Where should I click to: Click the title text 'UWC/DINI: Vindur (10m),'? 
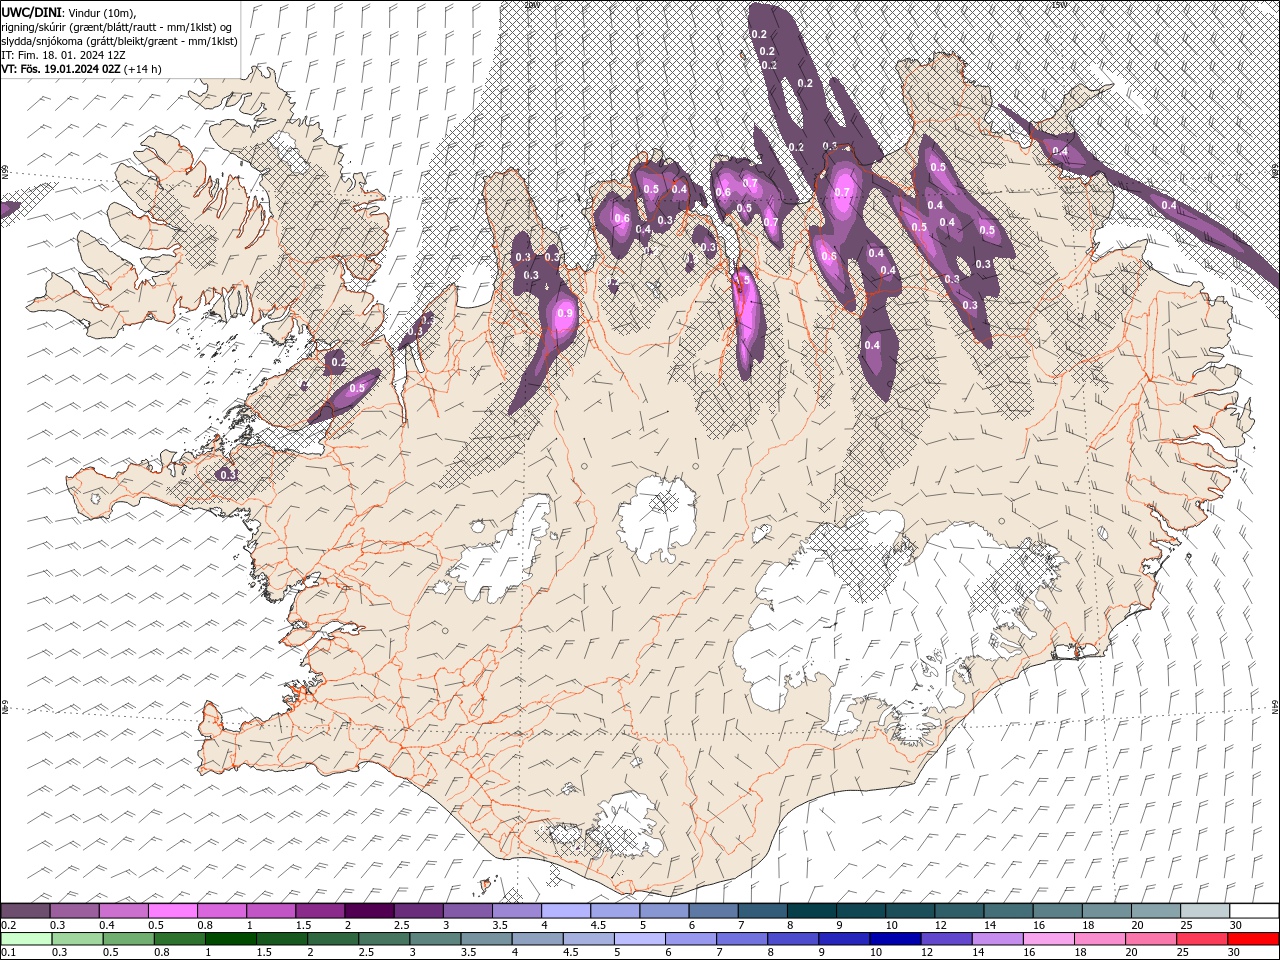[68, 12]
